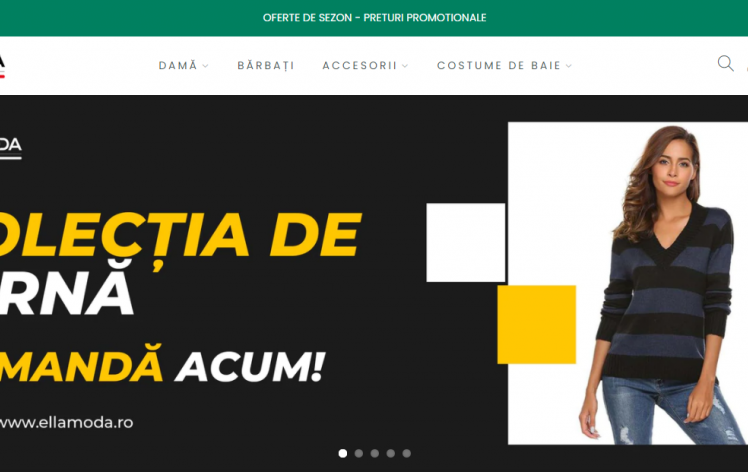
Task: Switch to the second carousel slide dot
Action: pos(359,453)
